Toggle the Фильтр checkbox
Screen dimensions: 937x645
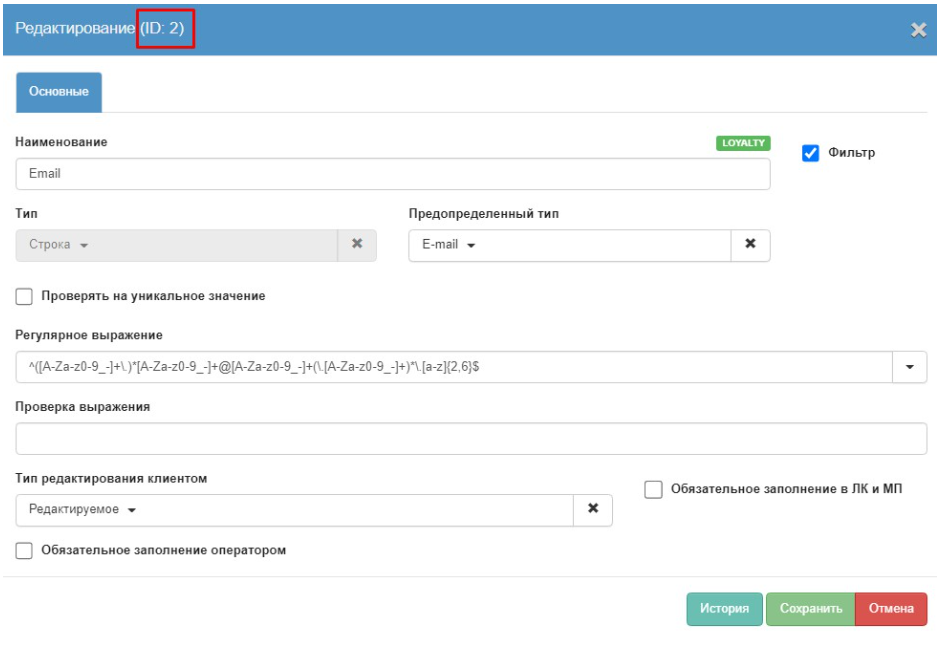(811, 153)
